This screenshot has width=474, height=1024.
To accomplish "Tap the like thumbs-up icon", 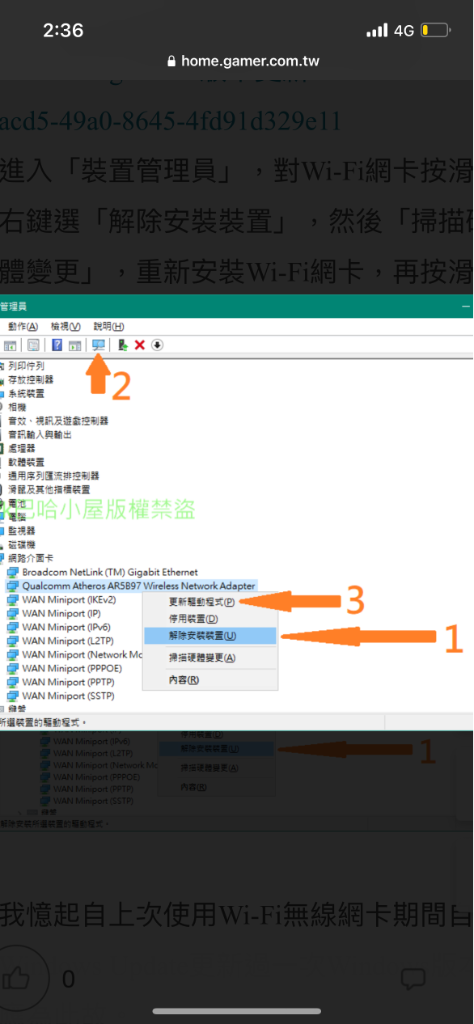I will click(x=16, y=978).
